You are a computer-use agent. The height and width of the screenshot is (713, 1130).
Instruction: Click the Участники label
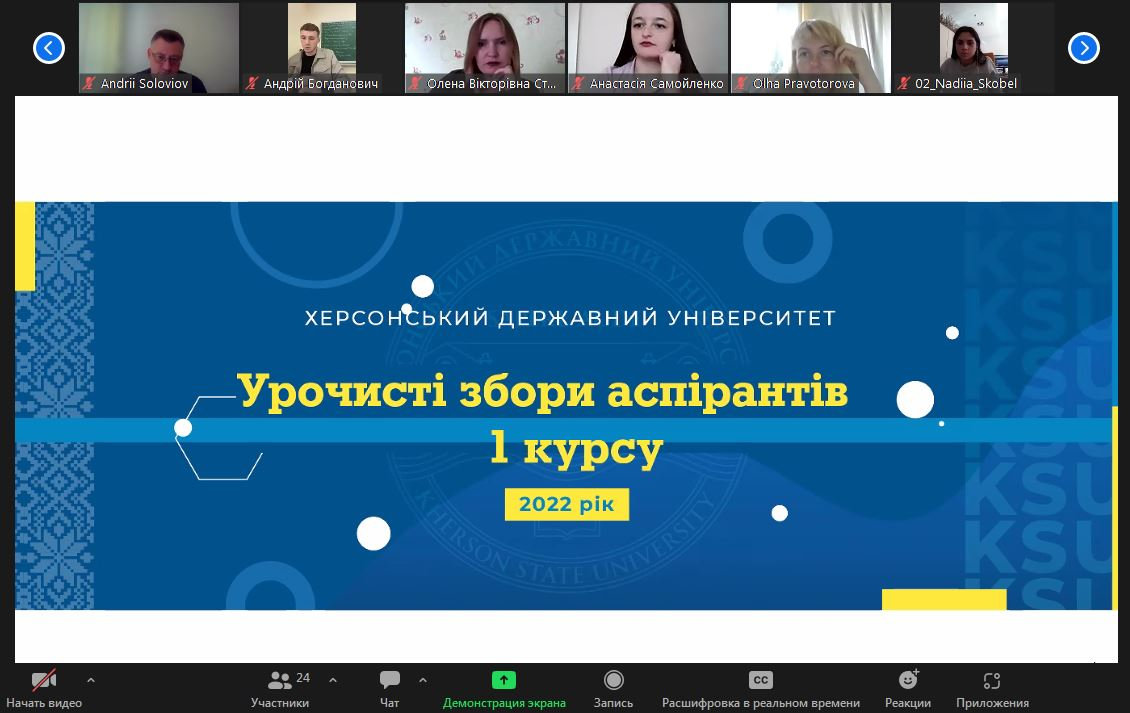point(280,703)
